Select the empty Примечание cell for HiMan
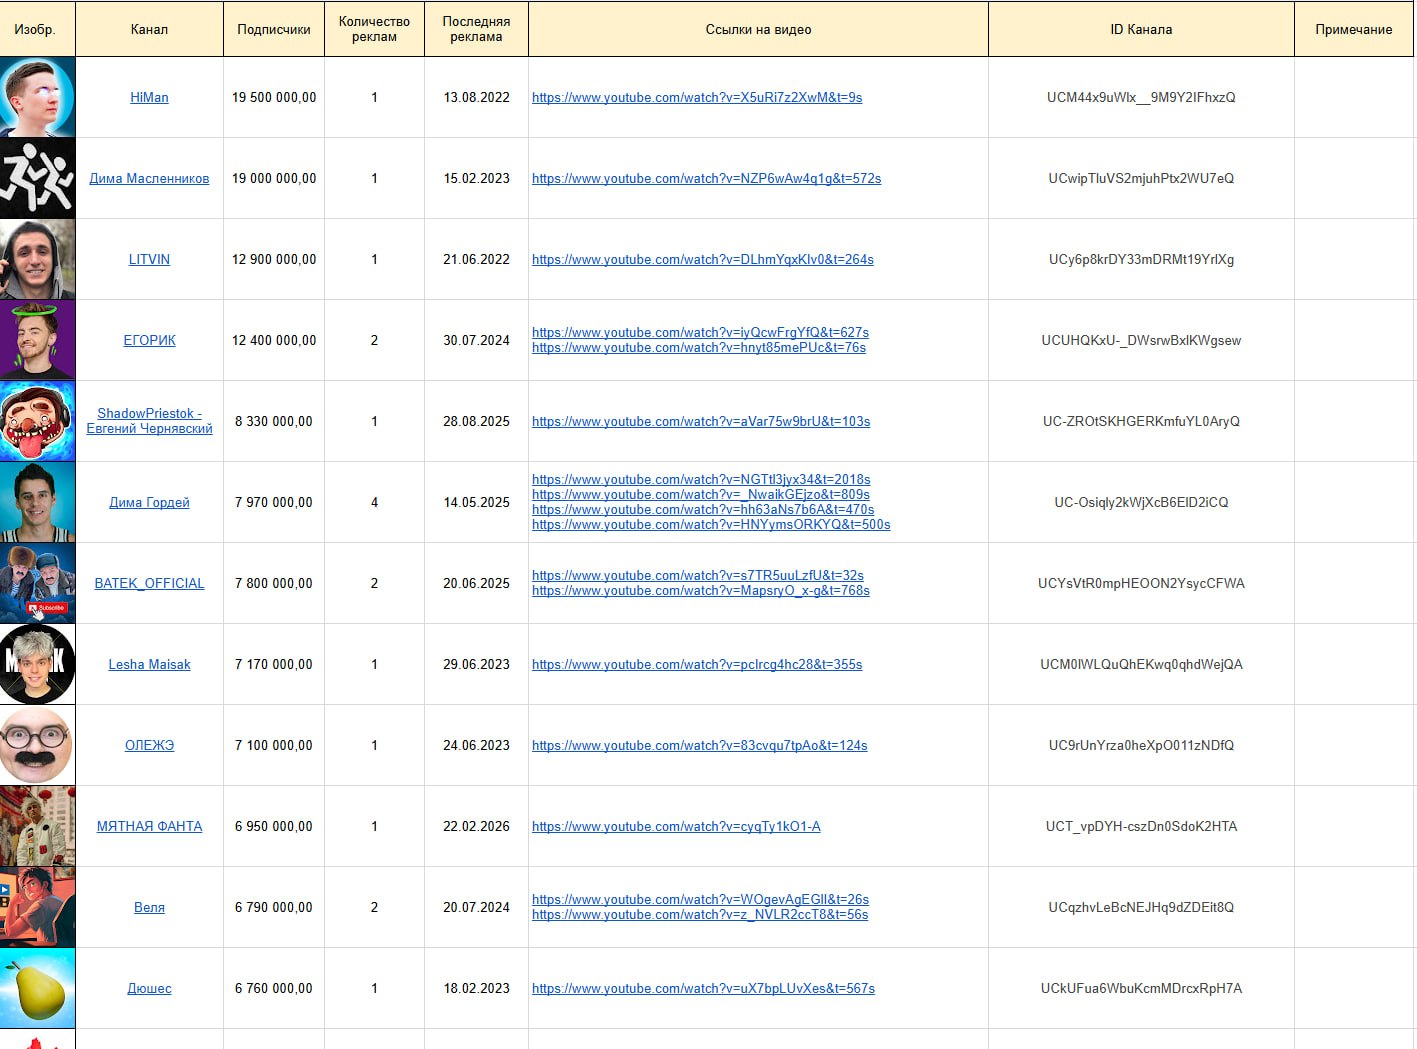The height and width of the screenshot is (1049, 1417). pos(1353,97)
